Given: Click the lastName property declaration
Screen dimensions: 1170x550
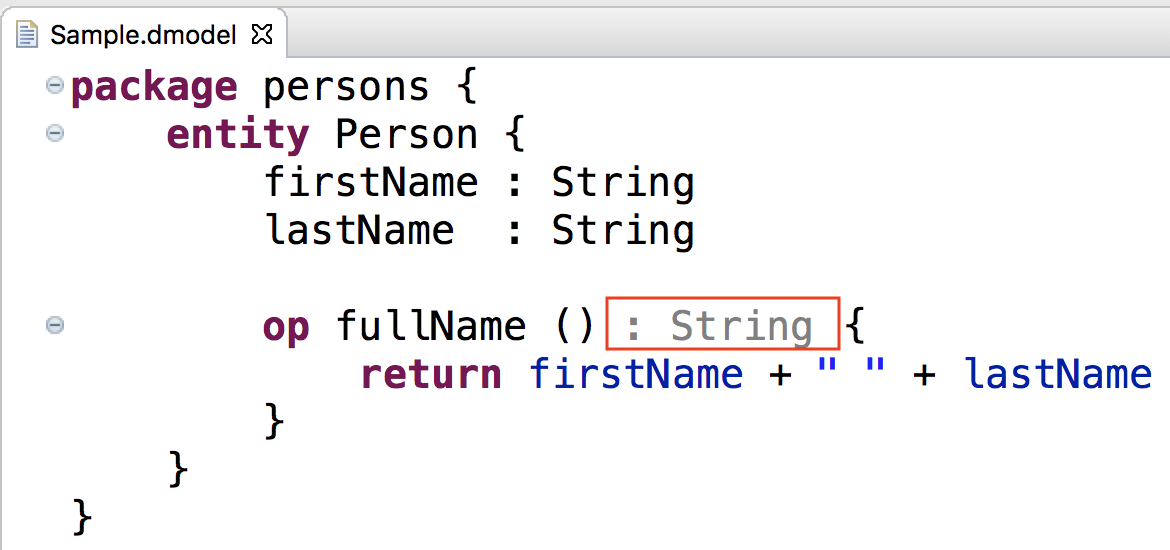Looking at the screenshot, I should [359, 230].
